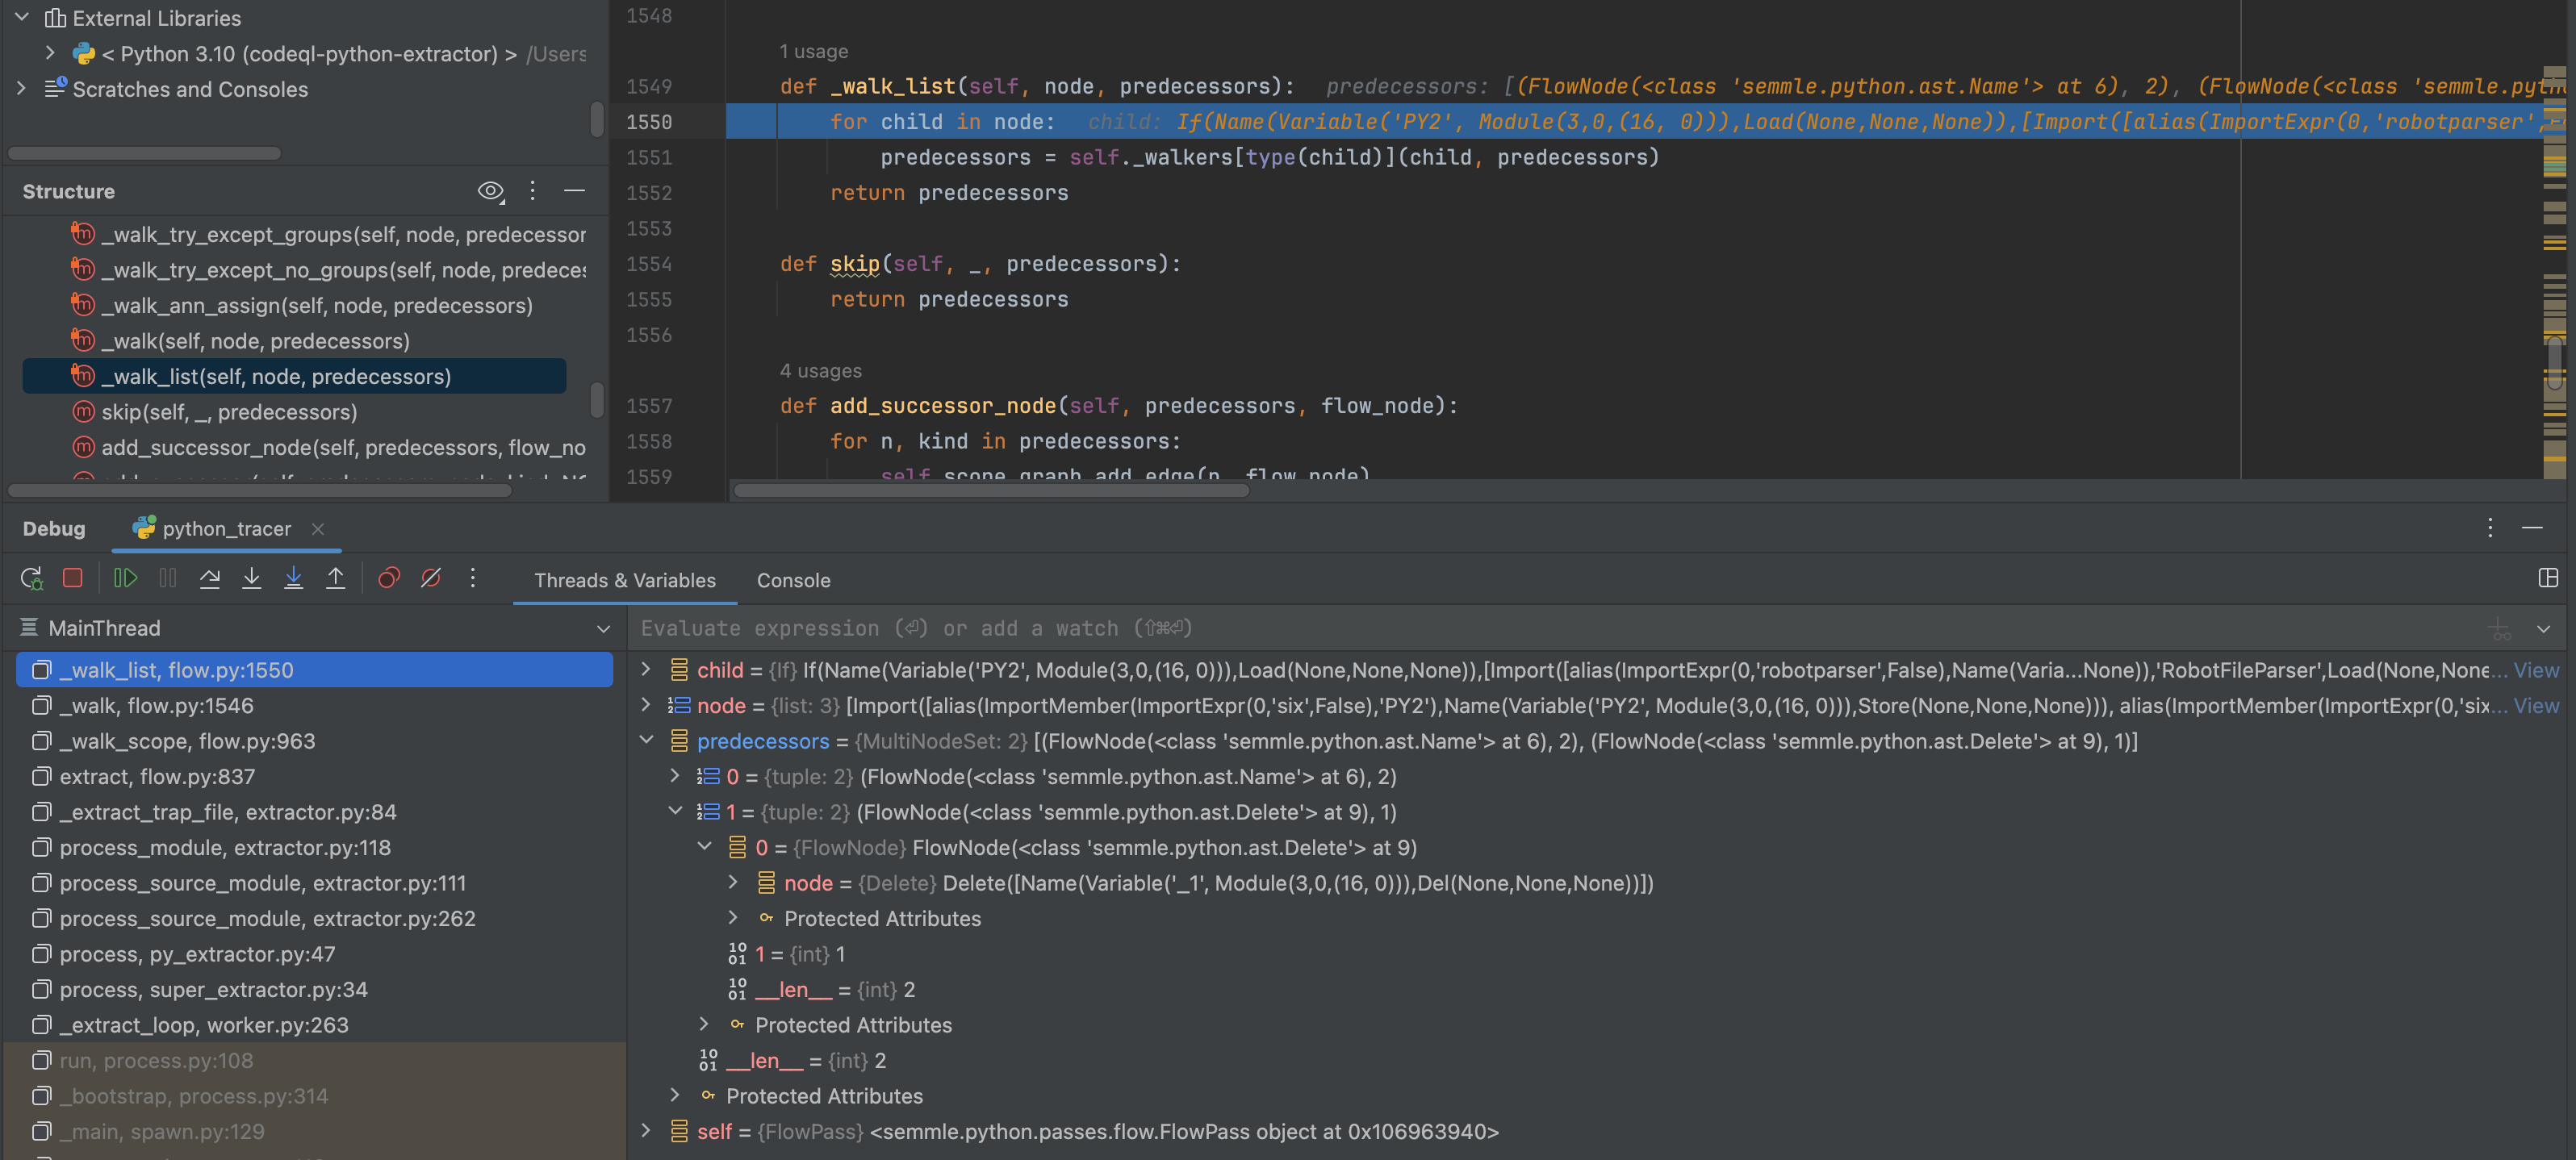
Task: Open Structure view options eye icon
Action: click(490, 191)
